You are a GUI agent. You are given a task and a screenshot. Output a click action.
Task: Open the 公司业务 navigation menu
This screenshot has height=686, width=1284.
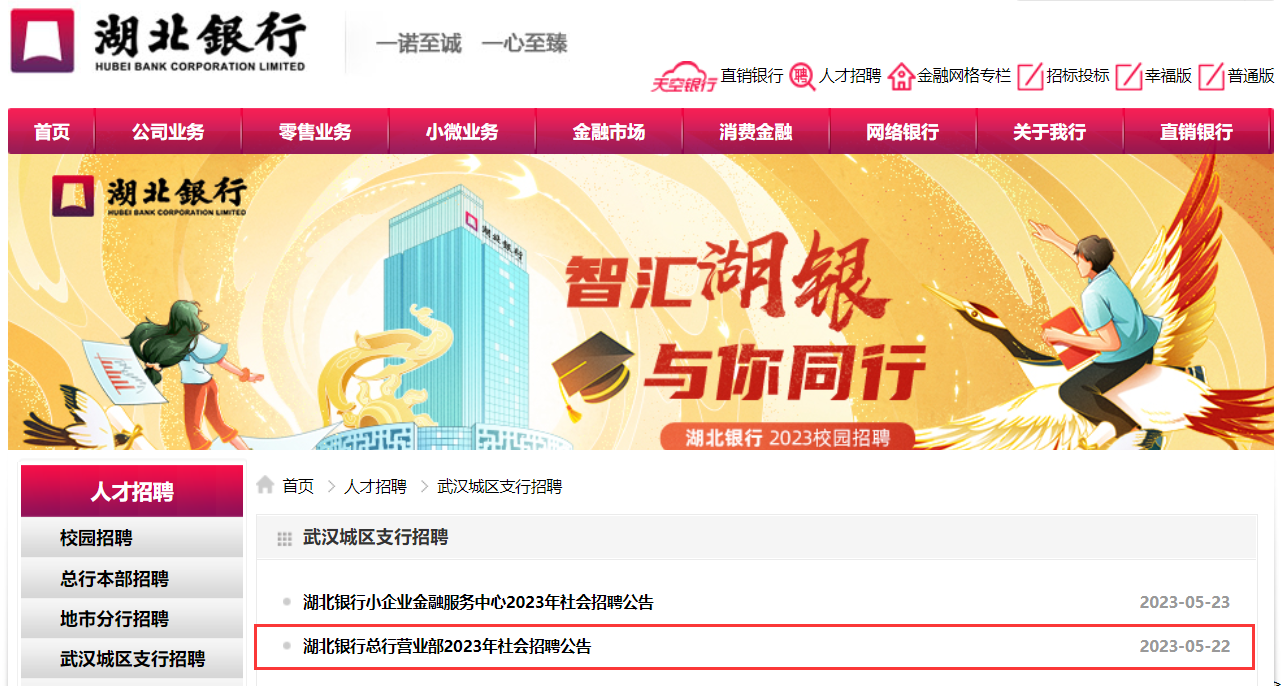(x=168, y=132)
